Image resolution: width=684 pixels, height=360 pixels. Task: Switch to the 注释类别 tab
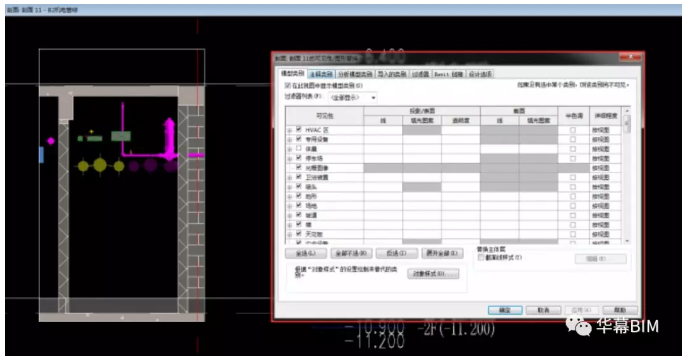point(321,74)
